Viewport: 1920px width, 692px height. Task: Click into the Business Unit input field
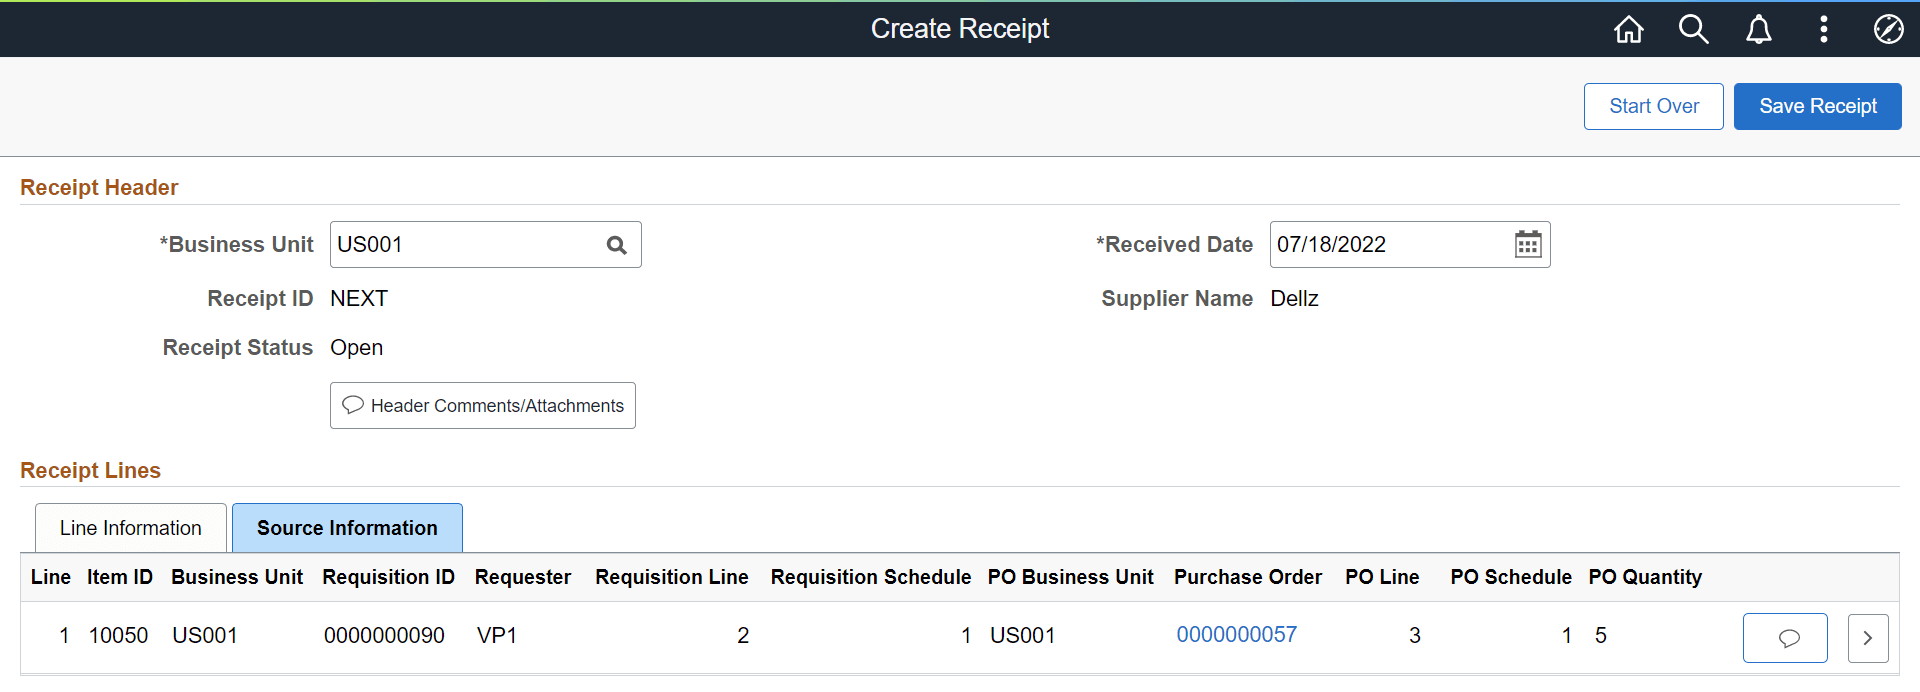pyautogui.click(x=465, y=245)
